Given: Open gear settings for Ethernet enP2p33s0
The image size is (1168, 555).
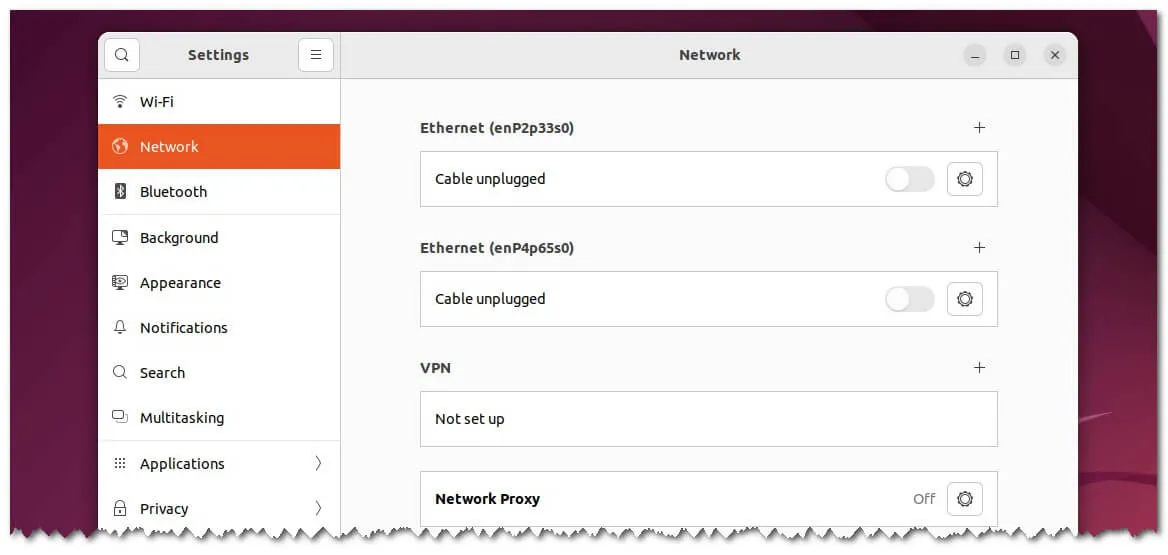Looking at the screenshot, I should coord(964,179).
